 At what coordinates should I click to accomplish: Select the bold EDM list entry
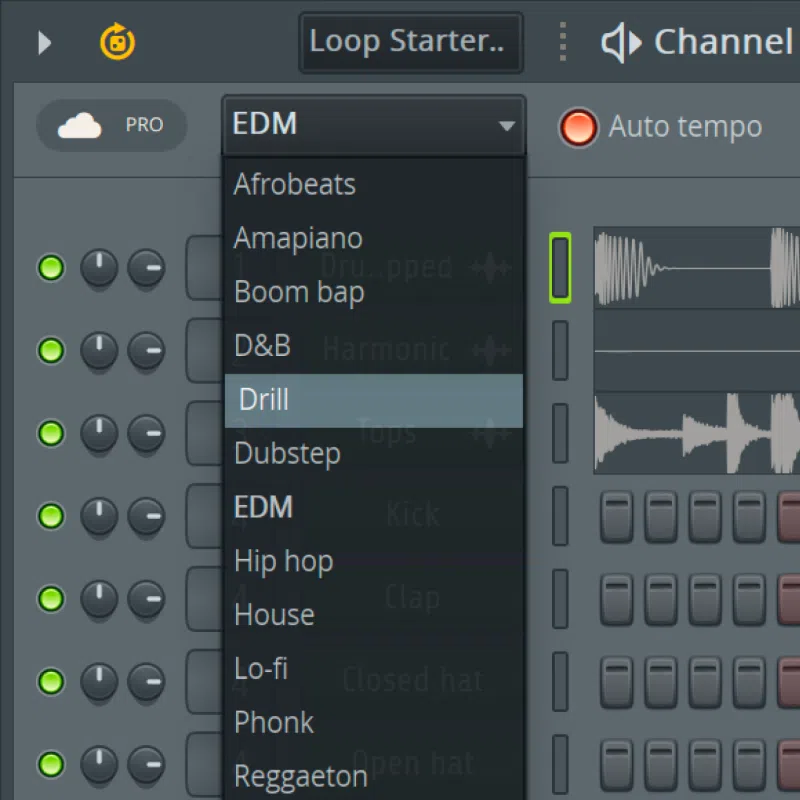click(x=373, y=507)
